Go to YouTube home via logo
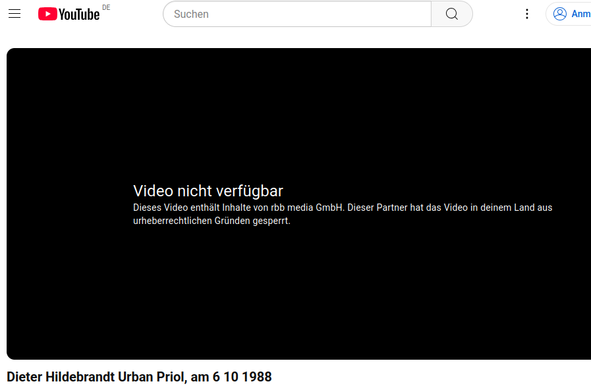The height and width of the screenshot is (390, 591). pos(69,14)
